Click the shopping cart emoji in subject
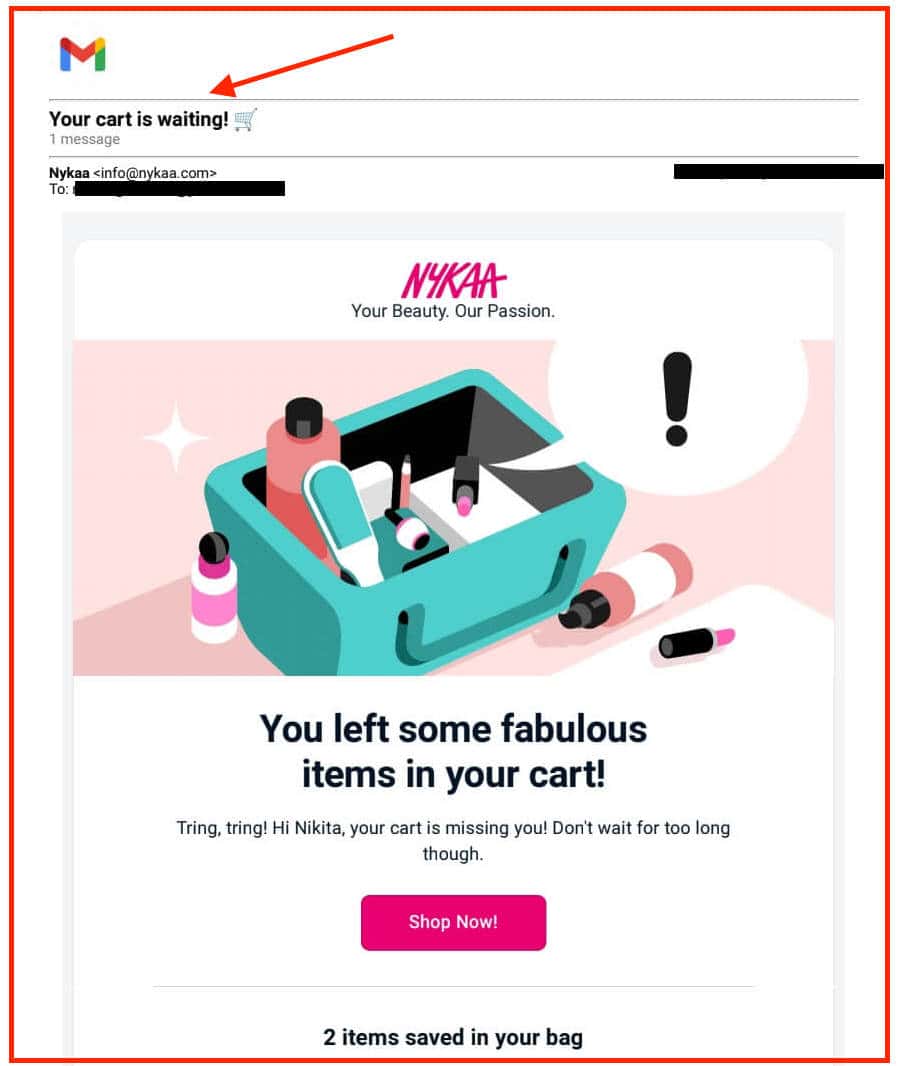 coord(245,120)
